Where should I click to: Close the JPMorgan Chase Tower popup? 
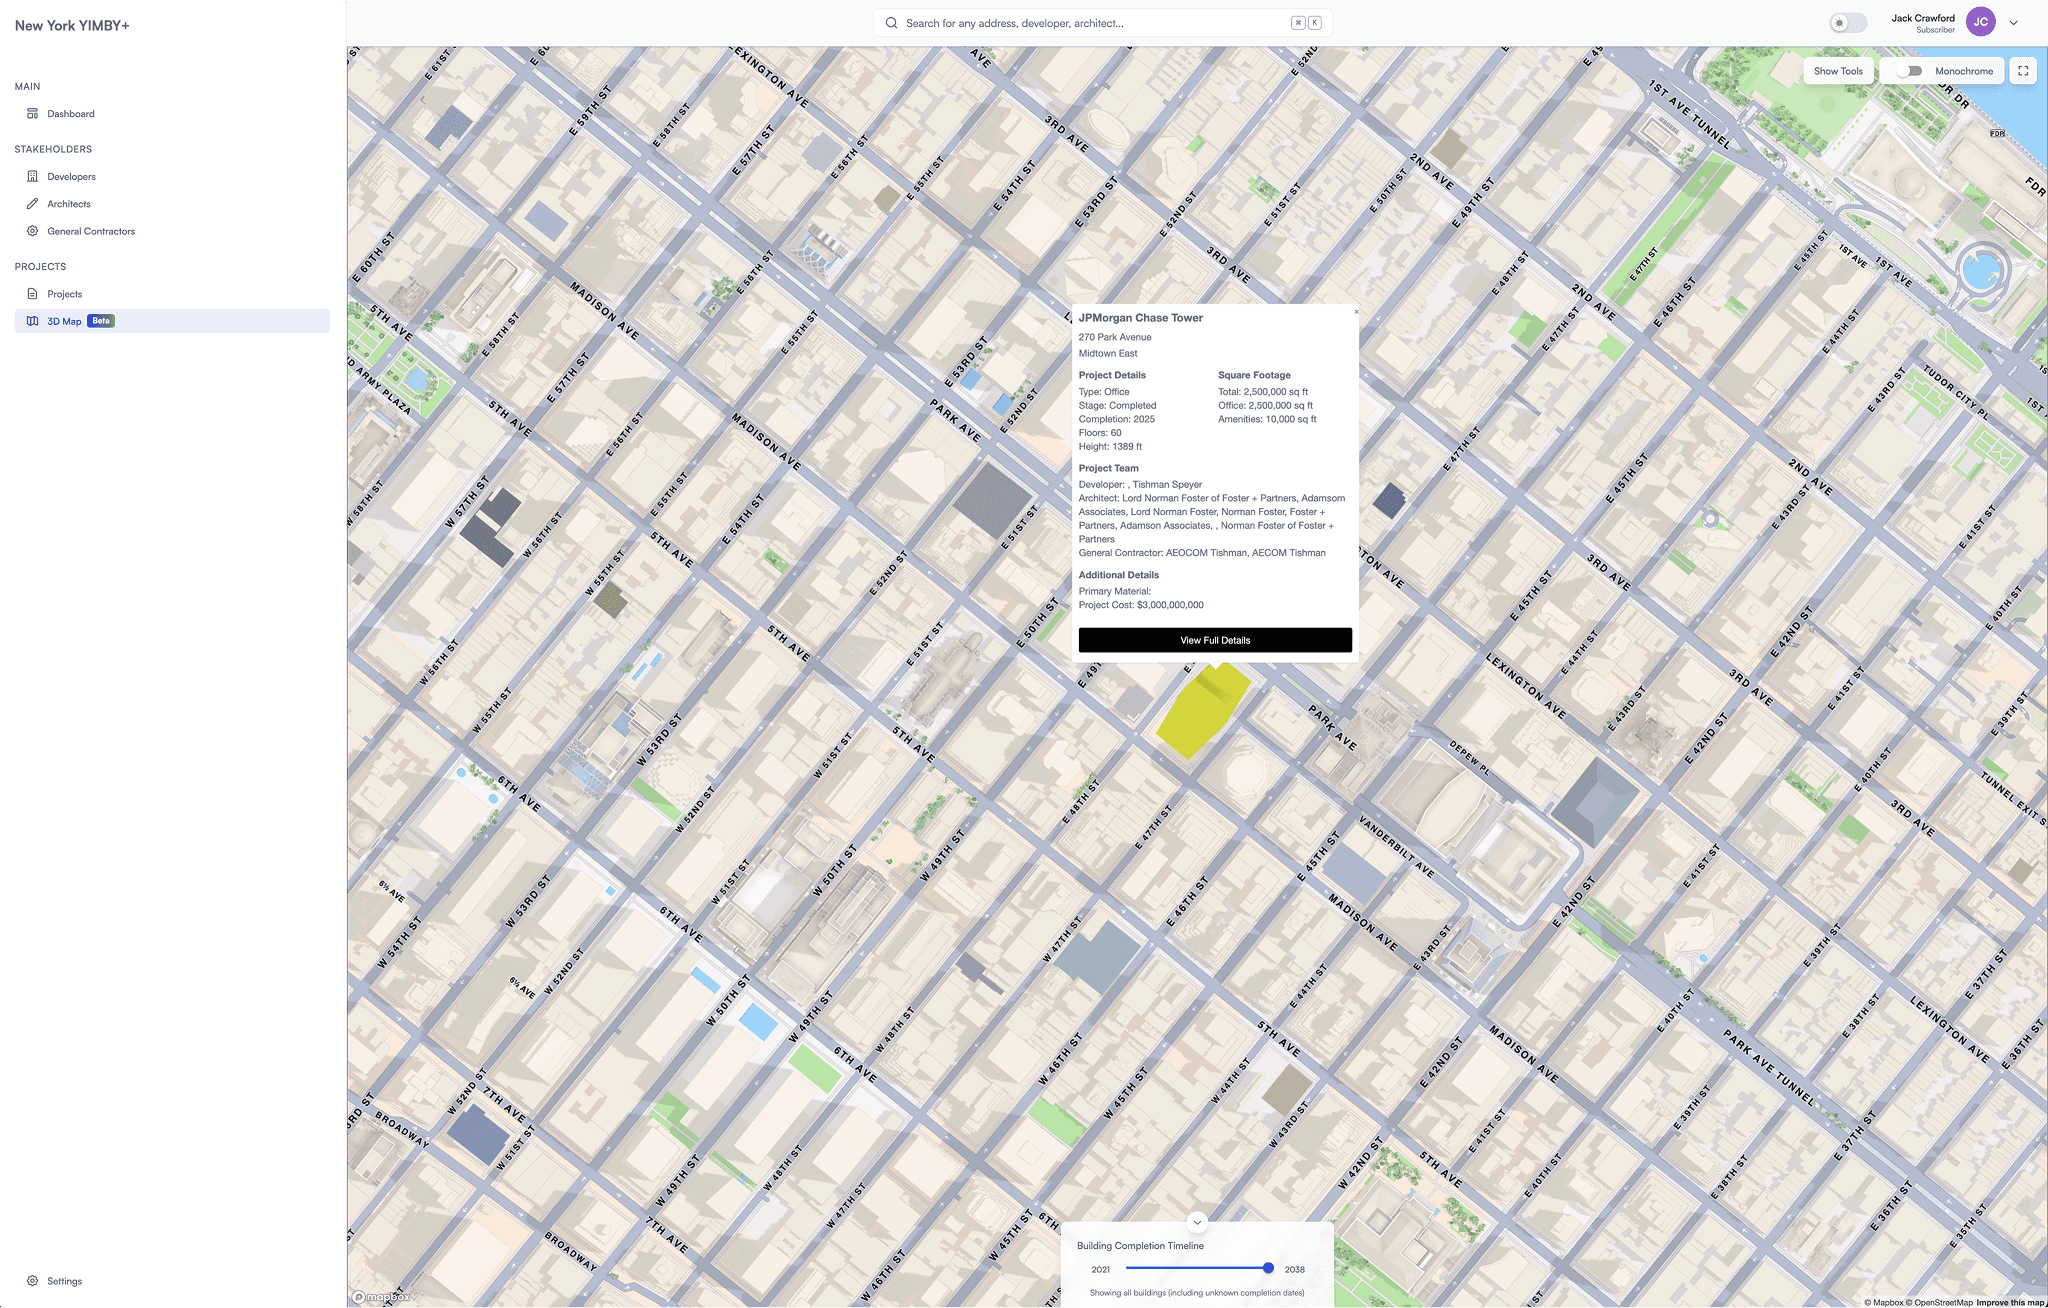coord(1356,312)
